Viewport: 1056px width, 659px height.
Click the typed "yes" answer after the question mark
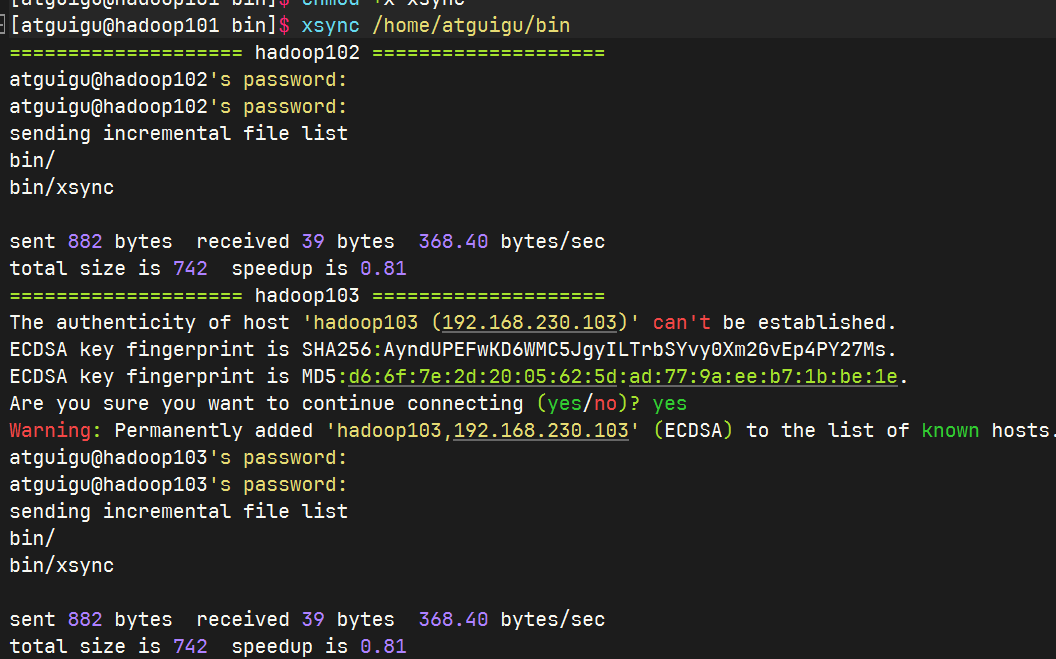tap(669, 404)
